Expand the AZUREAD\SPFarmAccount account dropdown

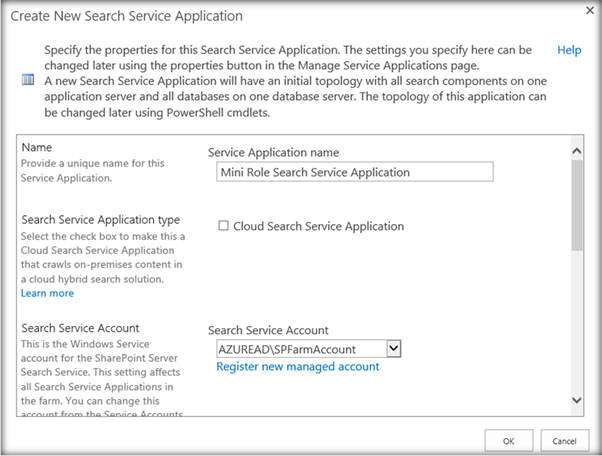click(393, 348)
